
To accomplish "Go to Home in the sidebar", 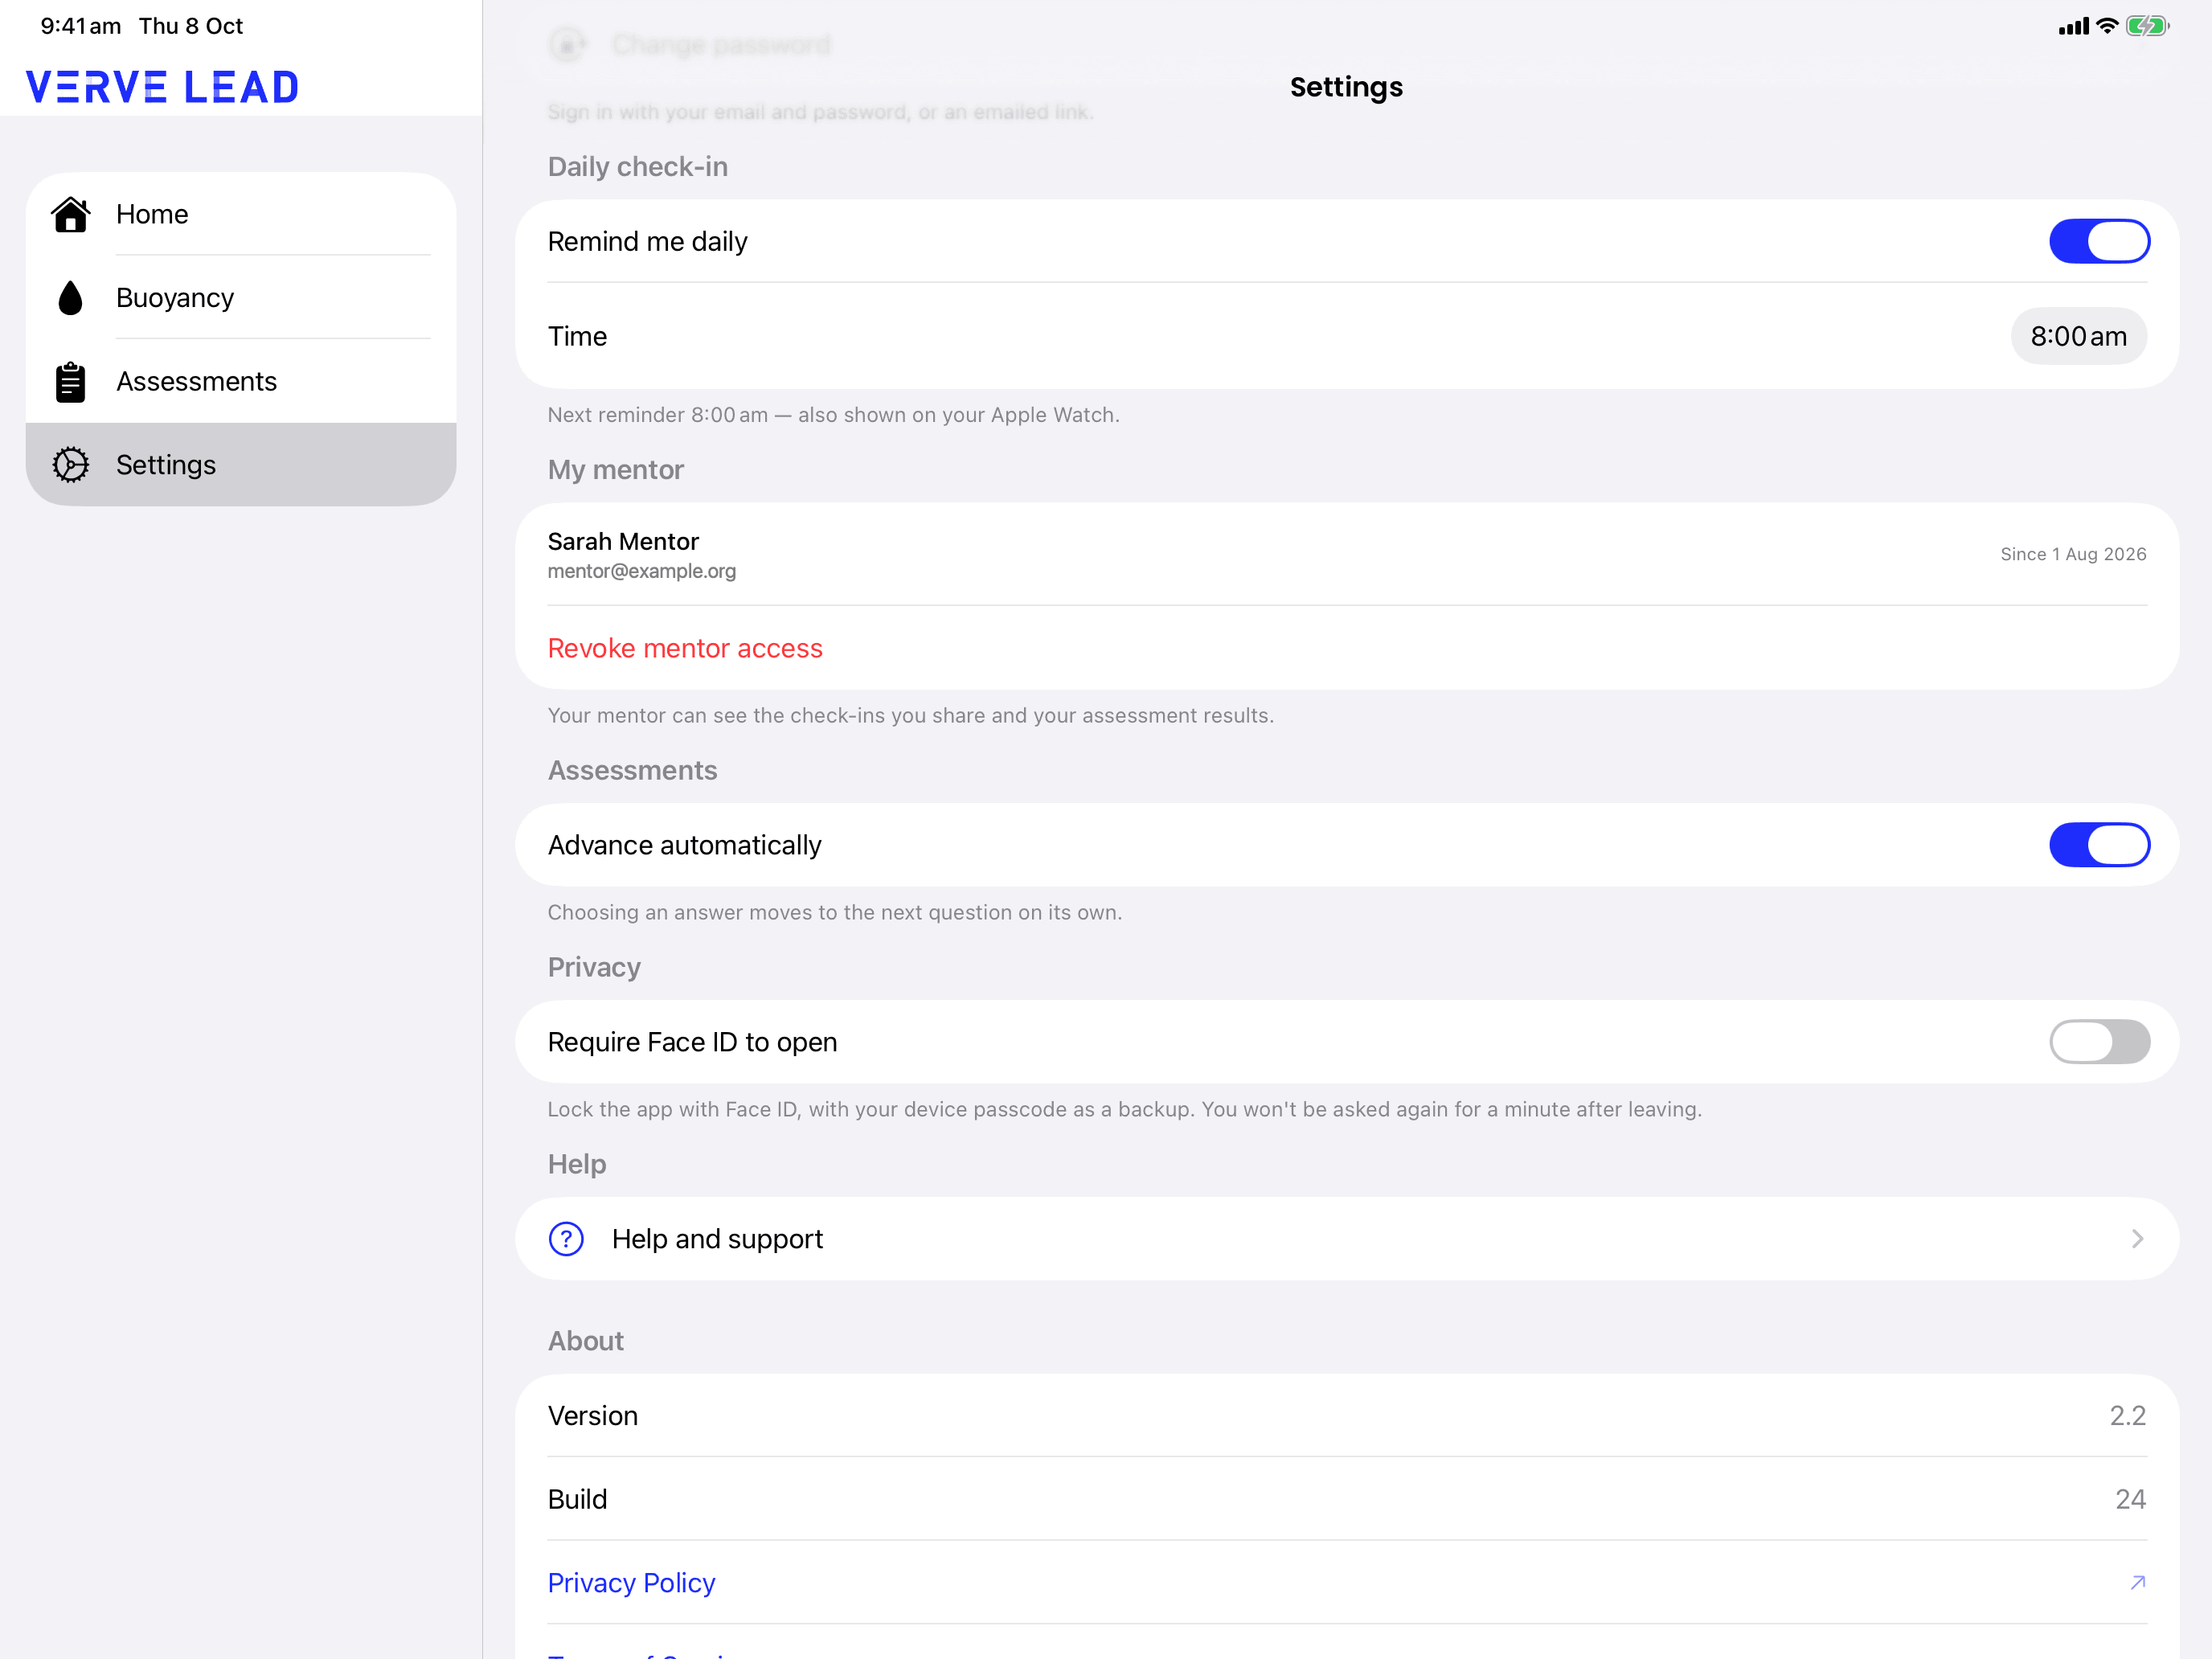I will tap(241, 214).
